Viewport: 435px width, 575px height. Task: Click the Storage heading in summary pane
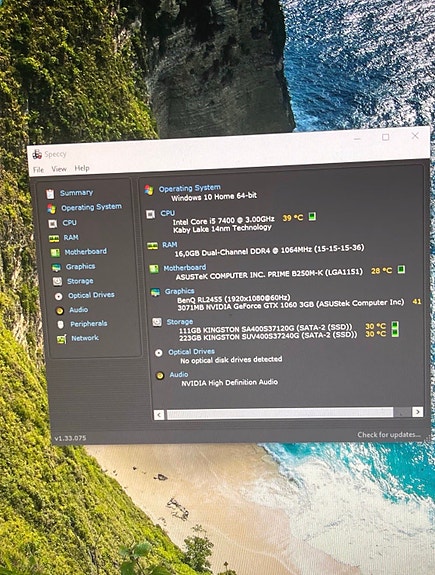coord(180,322)
